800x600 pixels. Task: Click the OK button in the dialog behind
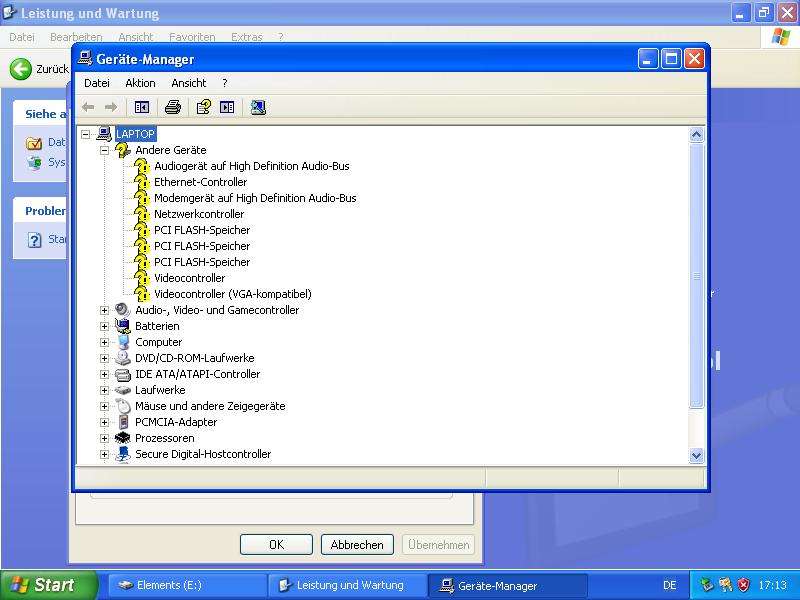[x=276, y=544]
